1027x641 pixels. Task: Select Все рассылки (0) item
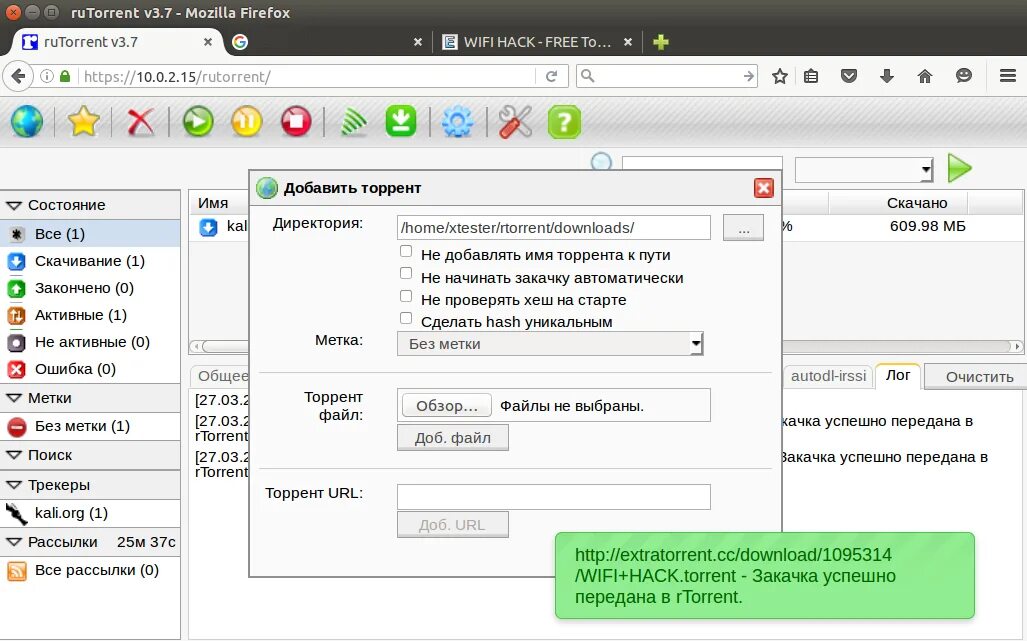pos(90,570)
